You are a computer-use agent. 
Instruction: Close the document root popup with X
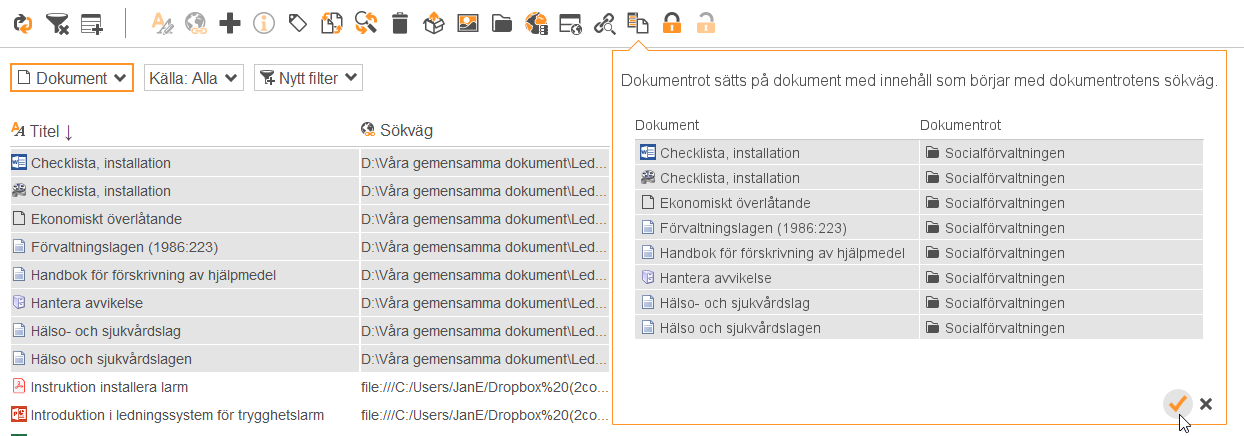click(1206, 404)
